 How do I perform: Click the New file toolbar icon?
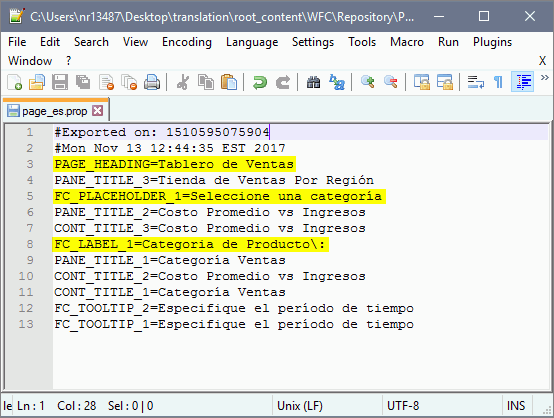point(14,82)
